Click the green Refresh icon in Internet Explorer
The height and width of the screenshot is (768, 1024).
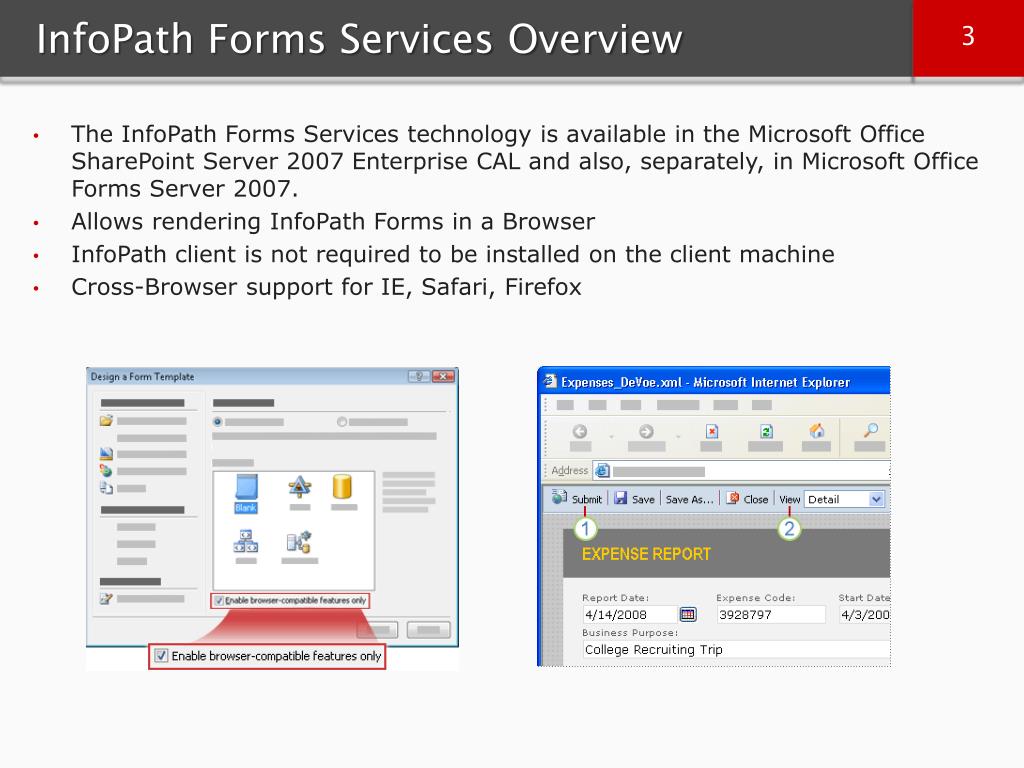(x=766, y=431)
